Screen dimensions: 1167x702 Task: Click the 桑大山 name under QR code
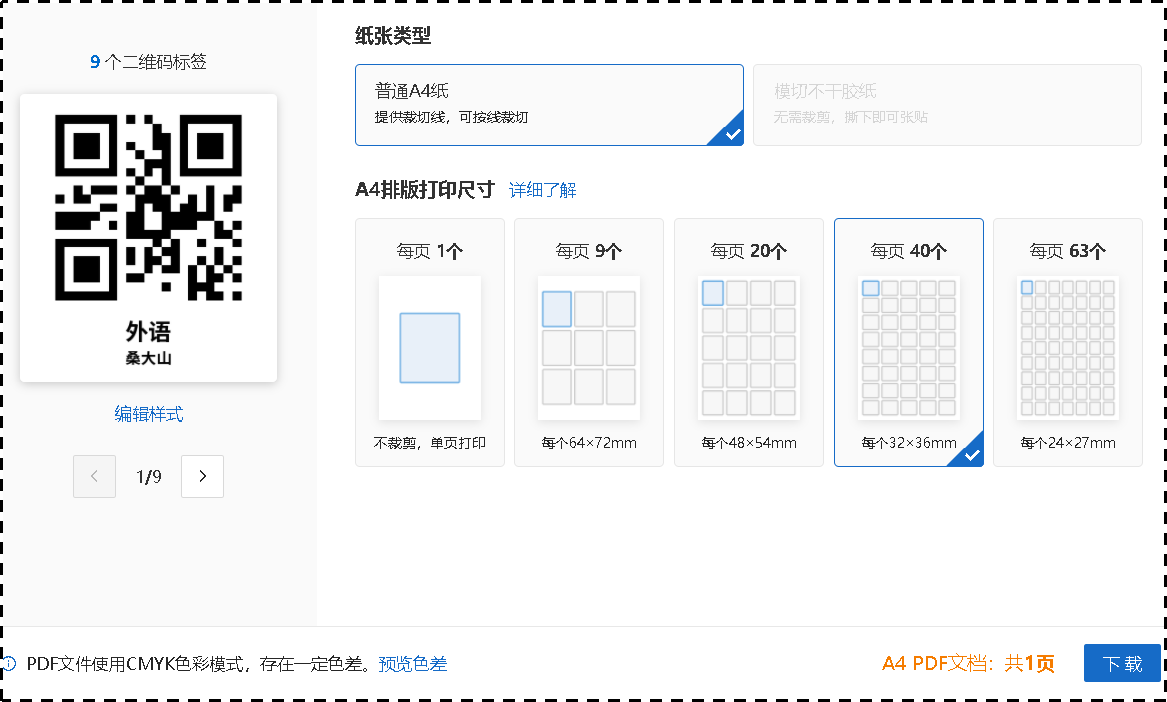(149, 358)
